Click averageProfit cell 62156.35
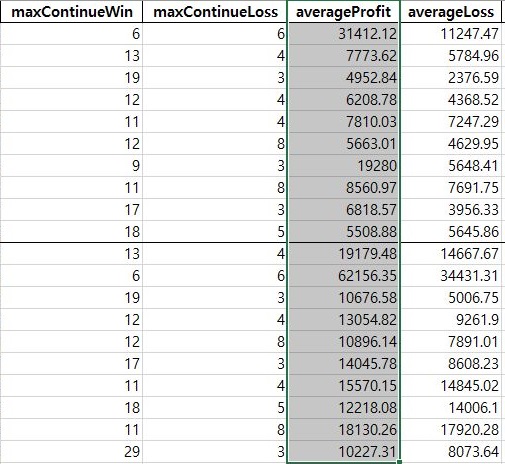The height and width of the screenshot is (464, 505). 343,276
